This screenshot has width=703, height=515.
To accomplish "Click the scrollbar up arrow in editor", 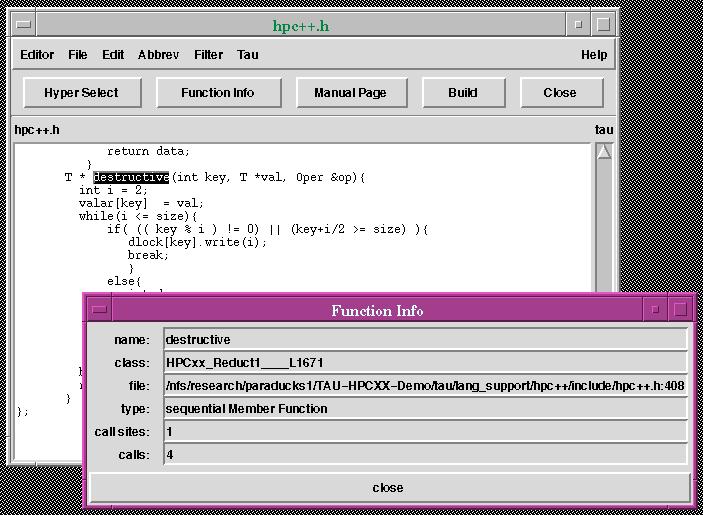I will [604, 152].
